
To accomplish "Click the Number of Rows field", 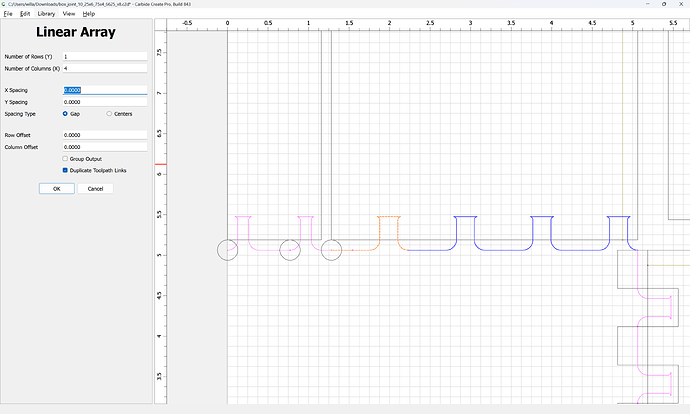I will (105, 56).
